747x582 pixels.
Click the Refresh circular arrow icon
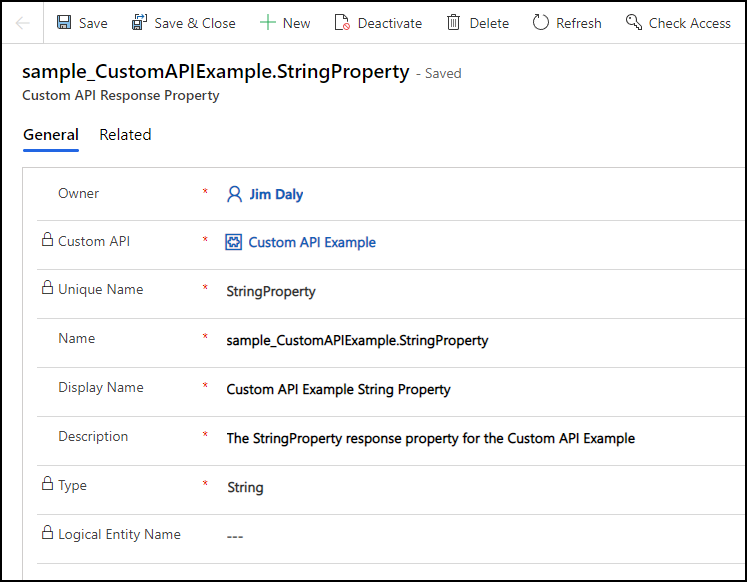point(541,22)
